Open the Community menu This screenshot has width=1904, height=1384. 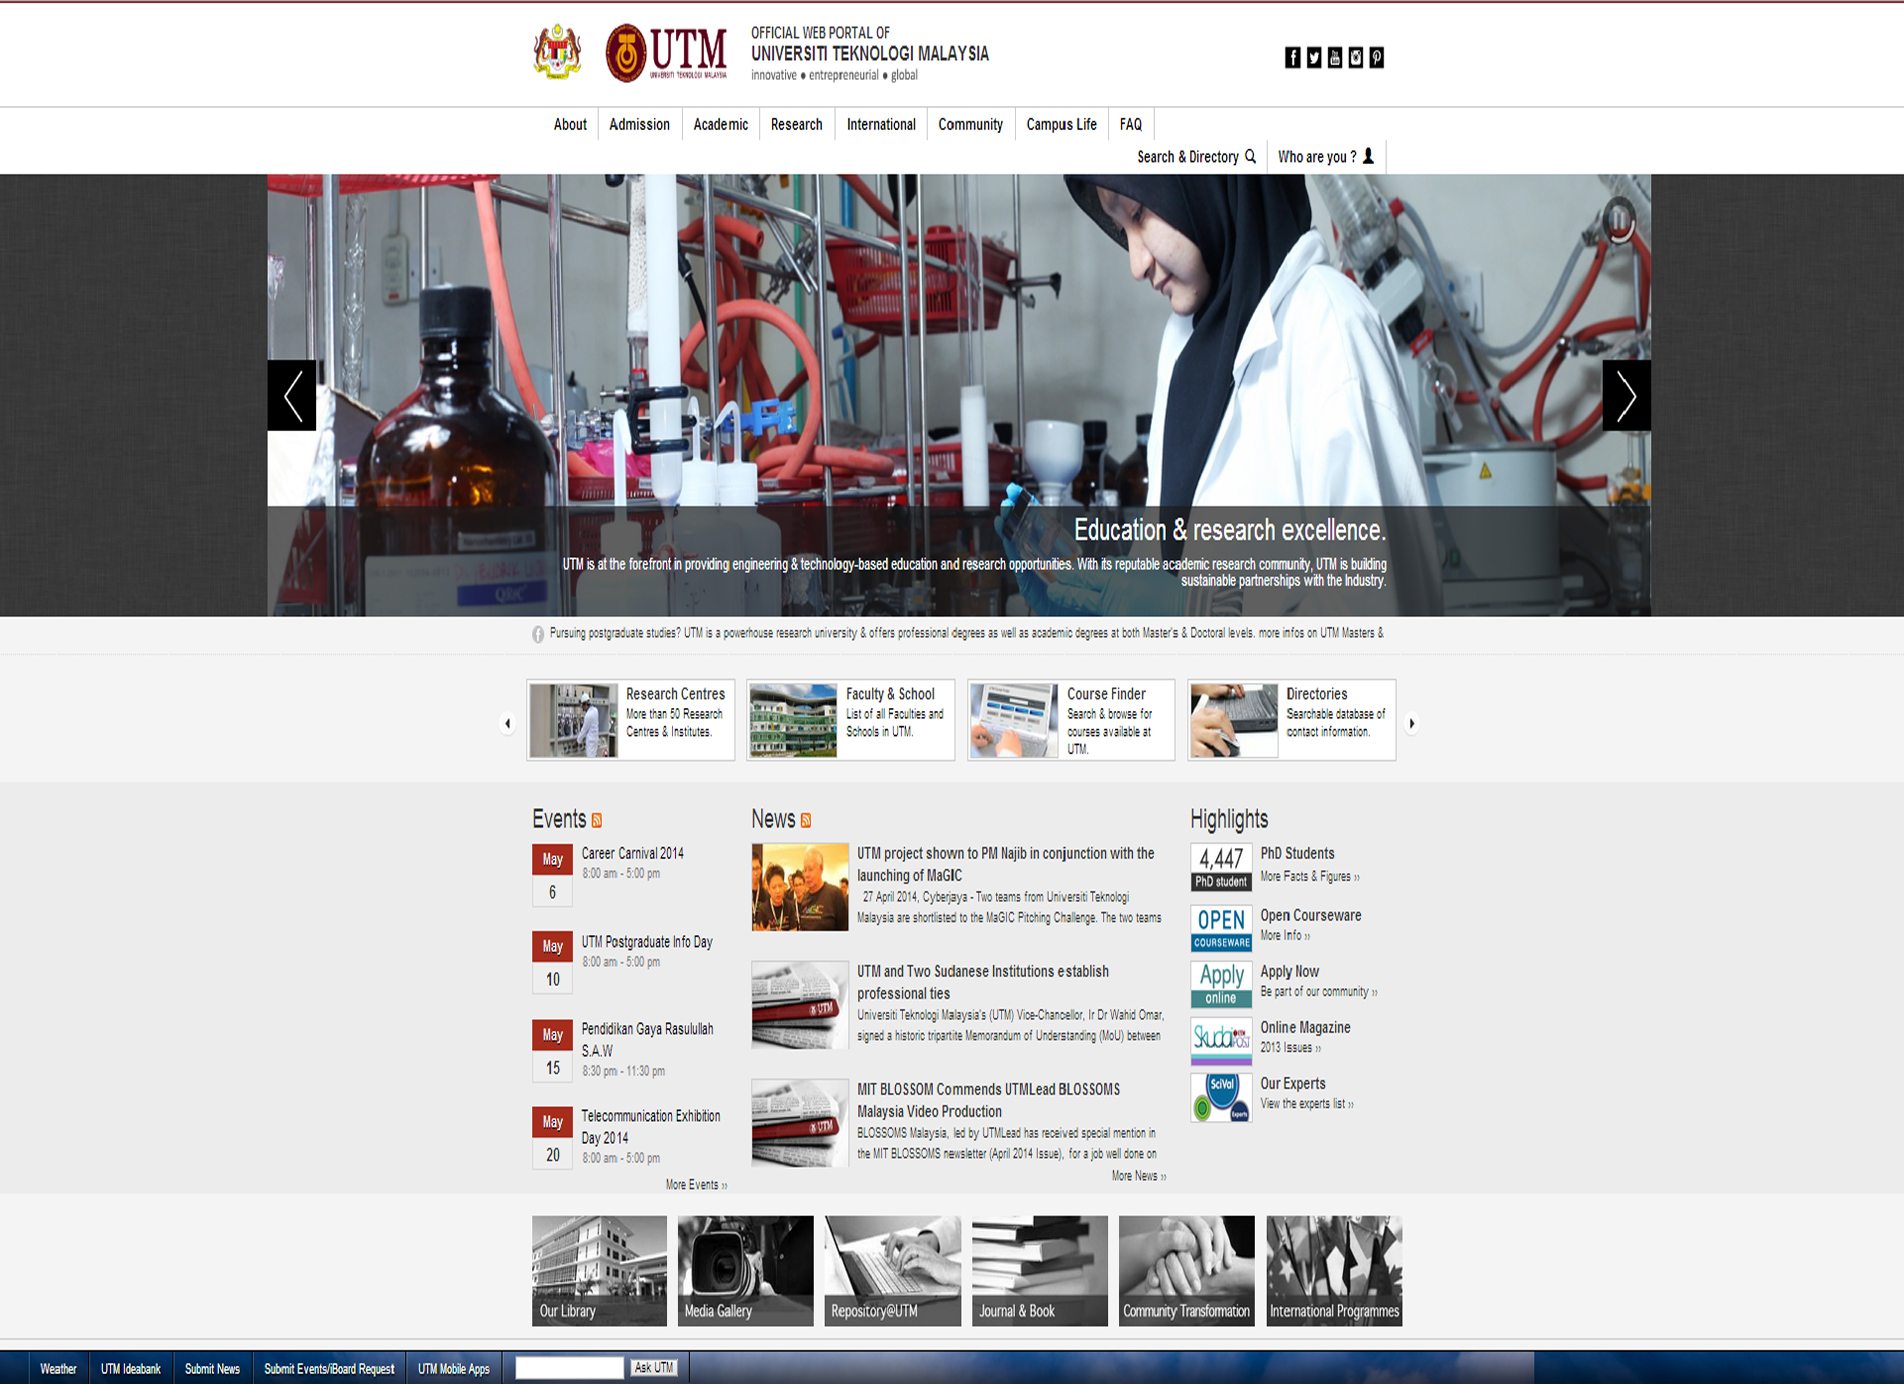pos(970,124)
